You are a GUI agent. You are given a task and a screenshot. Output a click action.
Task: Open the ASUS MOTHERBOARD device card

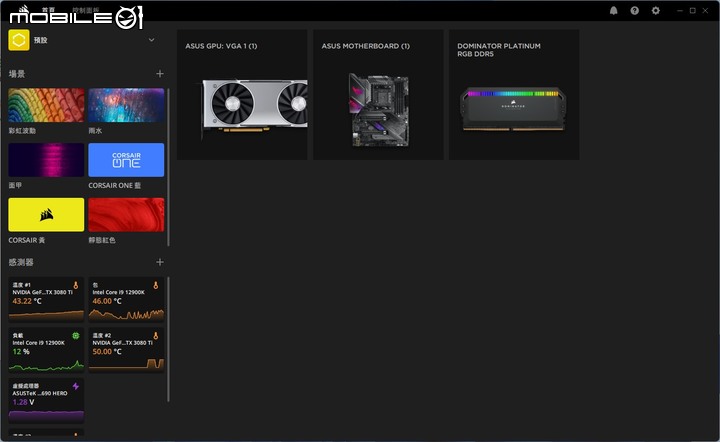(x=378, y=95)
